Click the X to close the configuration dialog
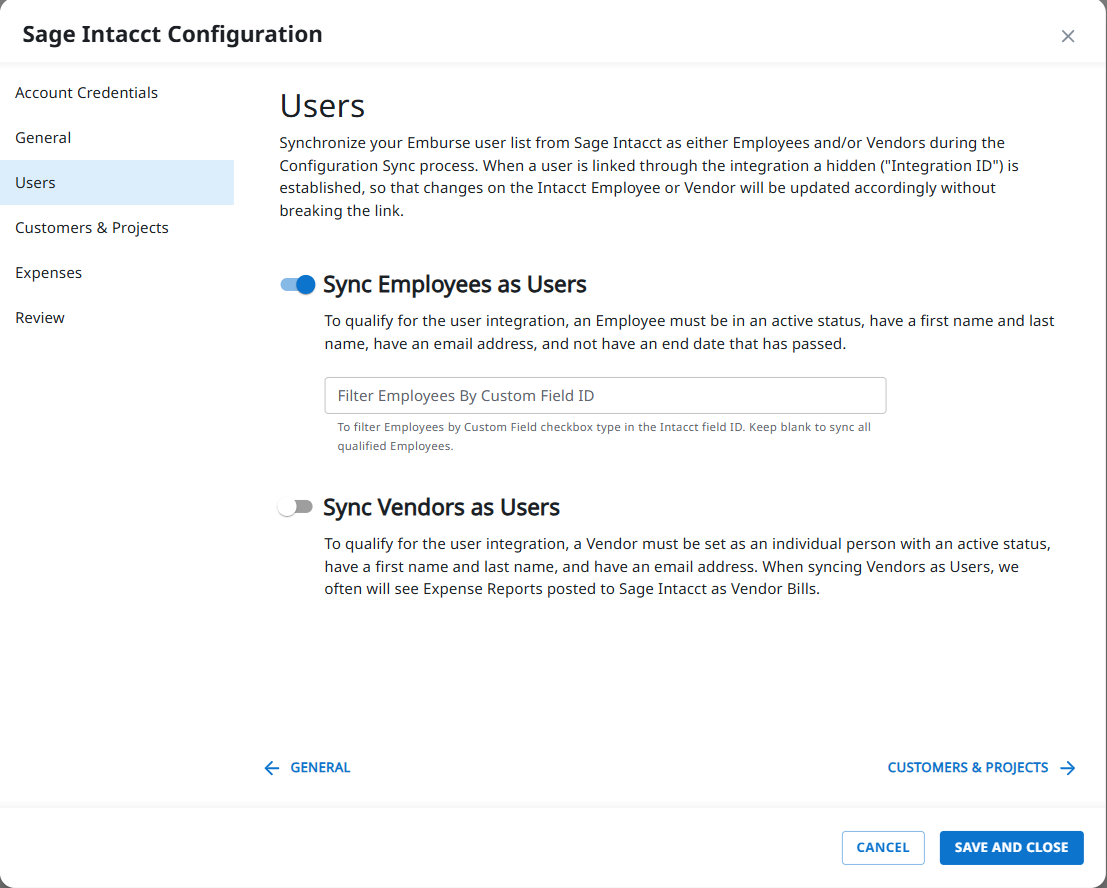This screenshot has height=888, width=1107. coord(1067,36)
